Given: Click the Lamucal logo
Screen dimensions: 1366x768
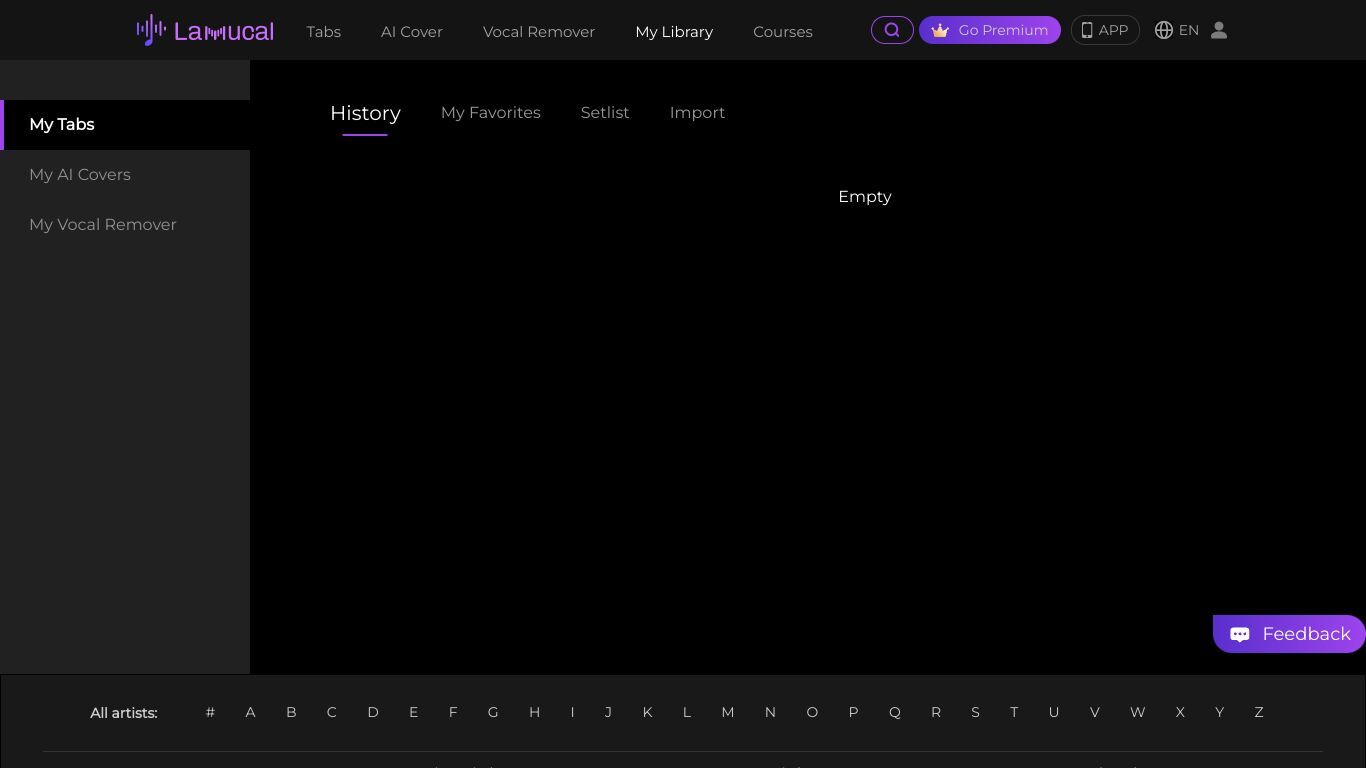Looking at the screenshot, I should [205, 30].
